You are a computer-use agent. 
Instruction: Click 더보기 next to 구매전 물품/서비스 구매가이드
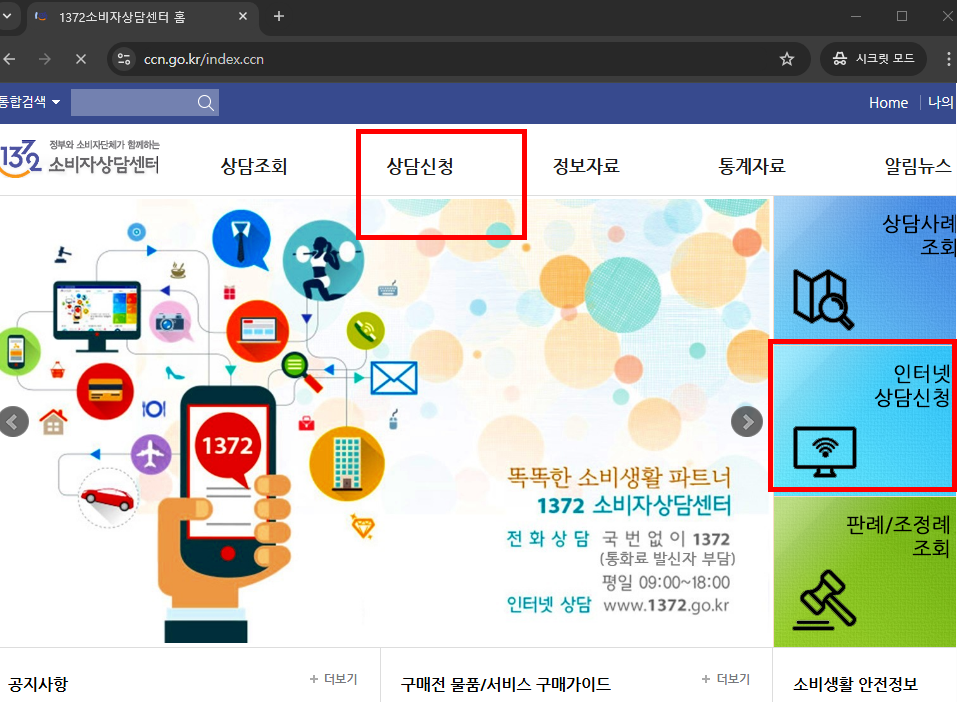726,679
